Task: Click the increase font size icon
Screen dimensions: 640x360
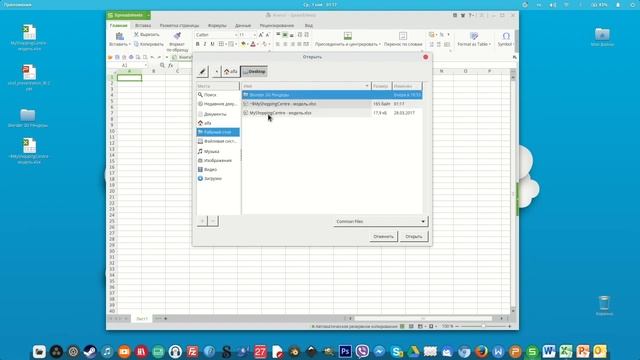Action: click(x=261, y=35)
